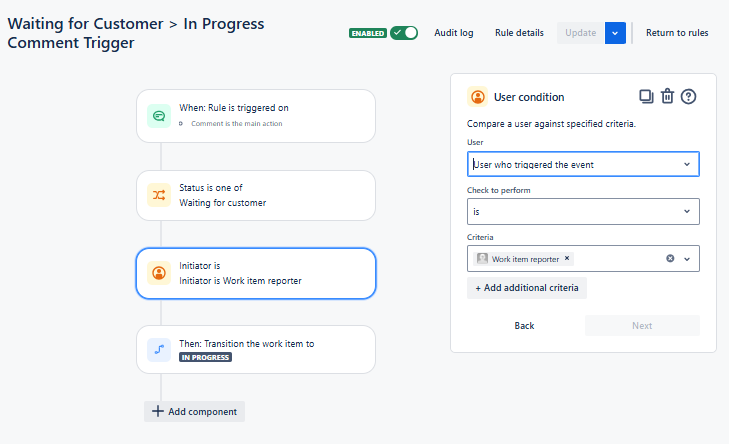Click Return to rules link
Viewport: 729px width, 444px height.
point(677,33)
